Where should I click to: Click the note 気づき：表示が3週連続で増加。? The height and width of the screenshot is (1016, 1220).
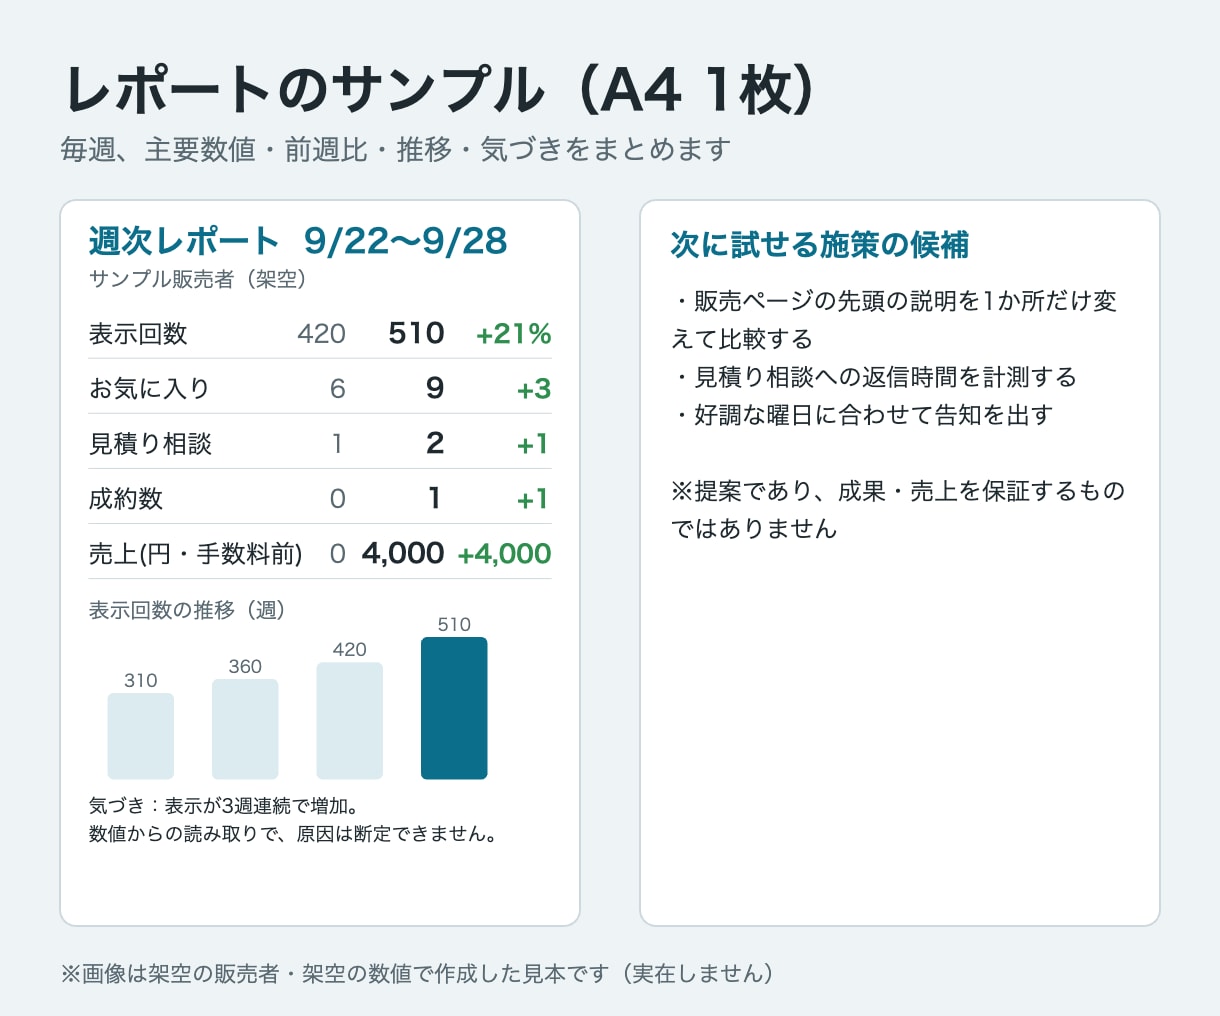224,806
